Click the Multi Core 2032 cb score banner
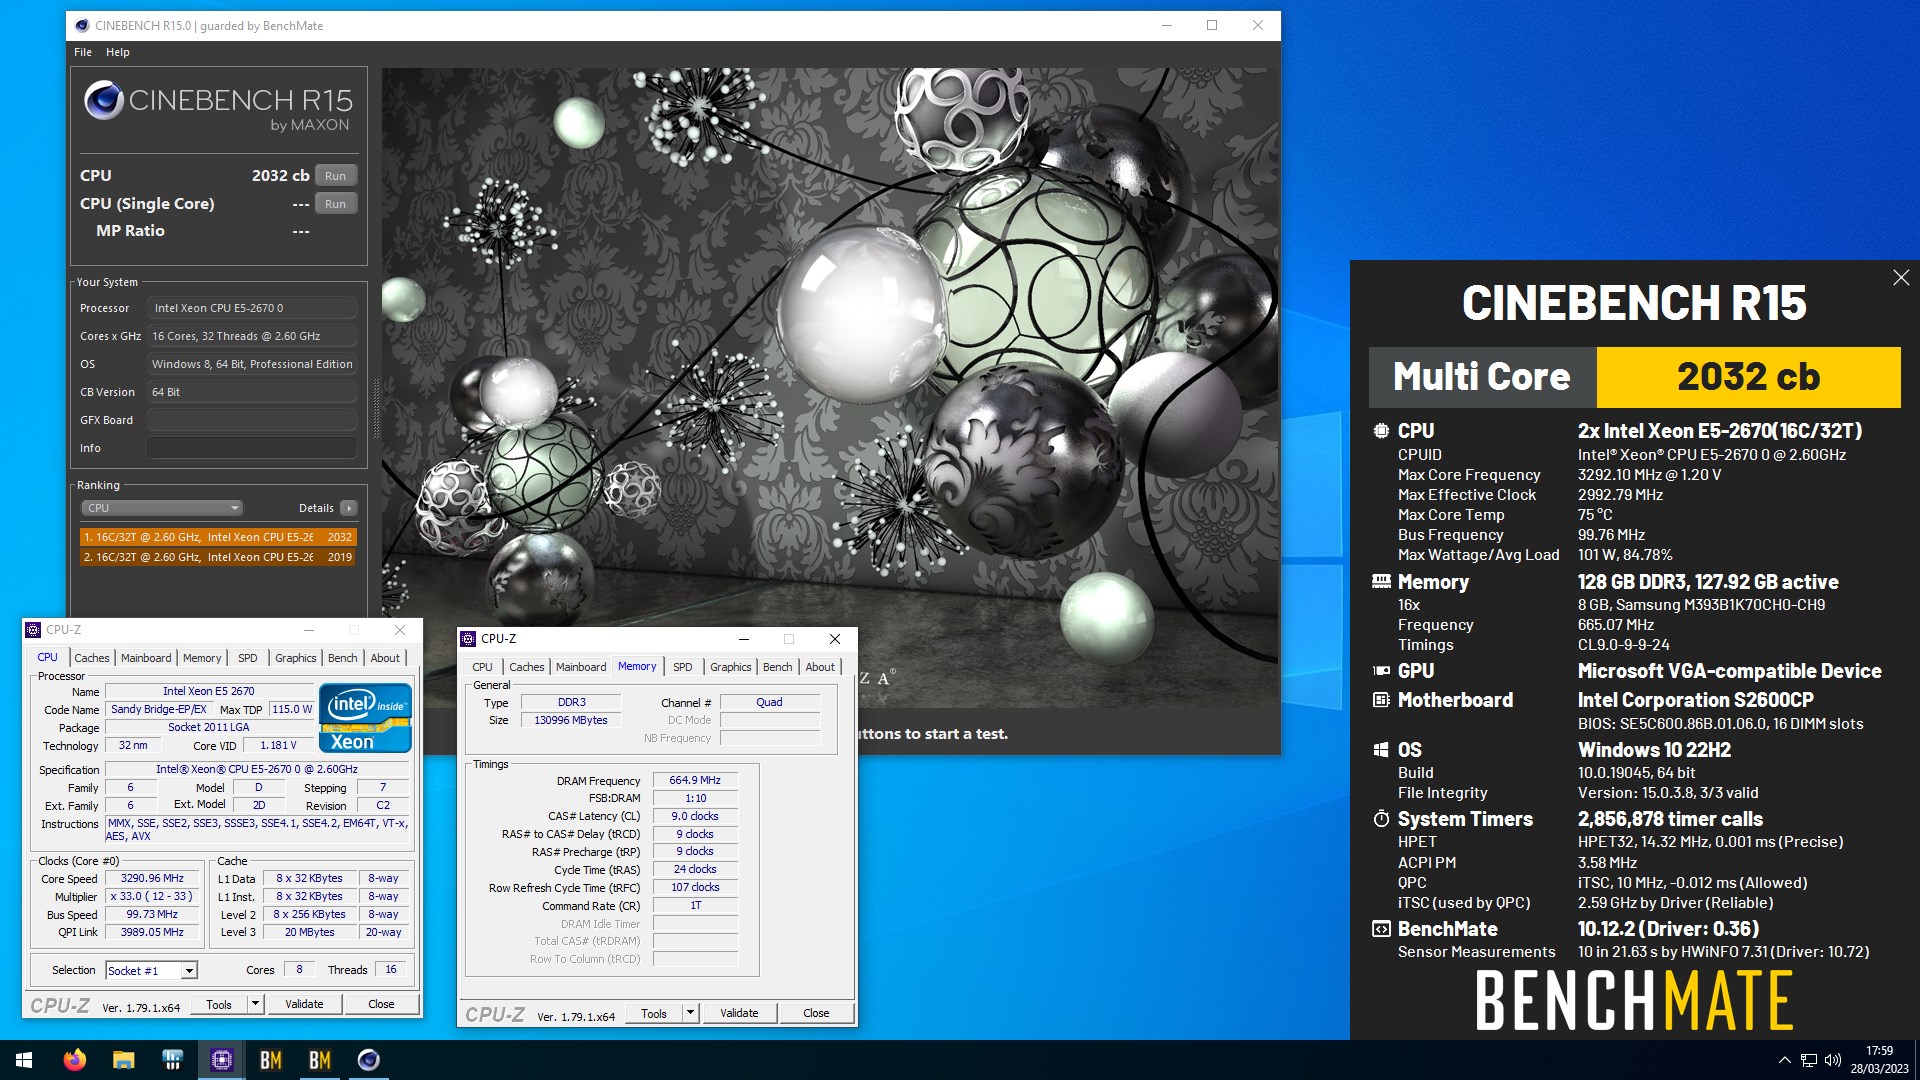The width and height of the screenshot is (1920, 1080). (x=1634, y=377)
